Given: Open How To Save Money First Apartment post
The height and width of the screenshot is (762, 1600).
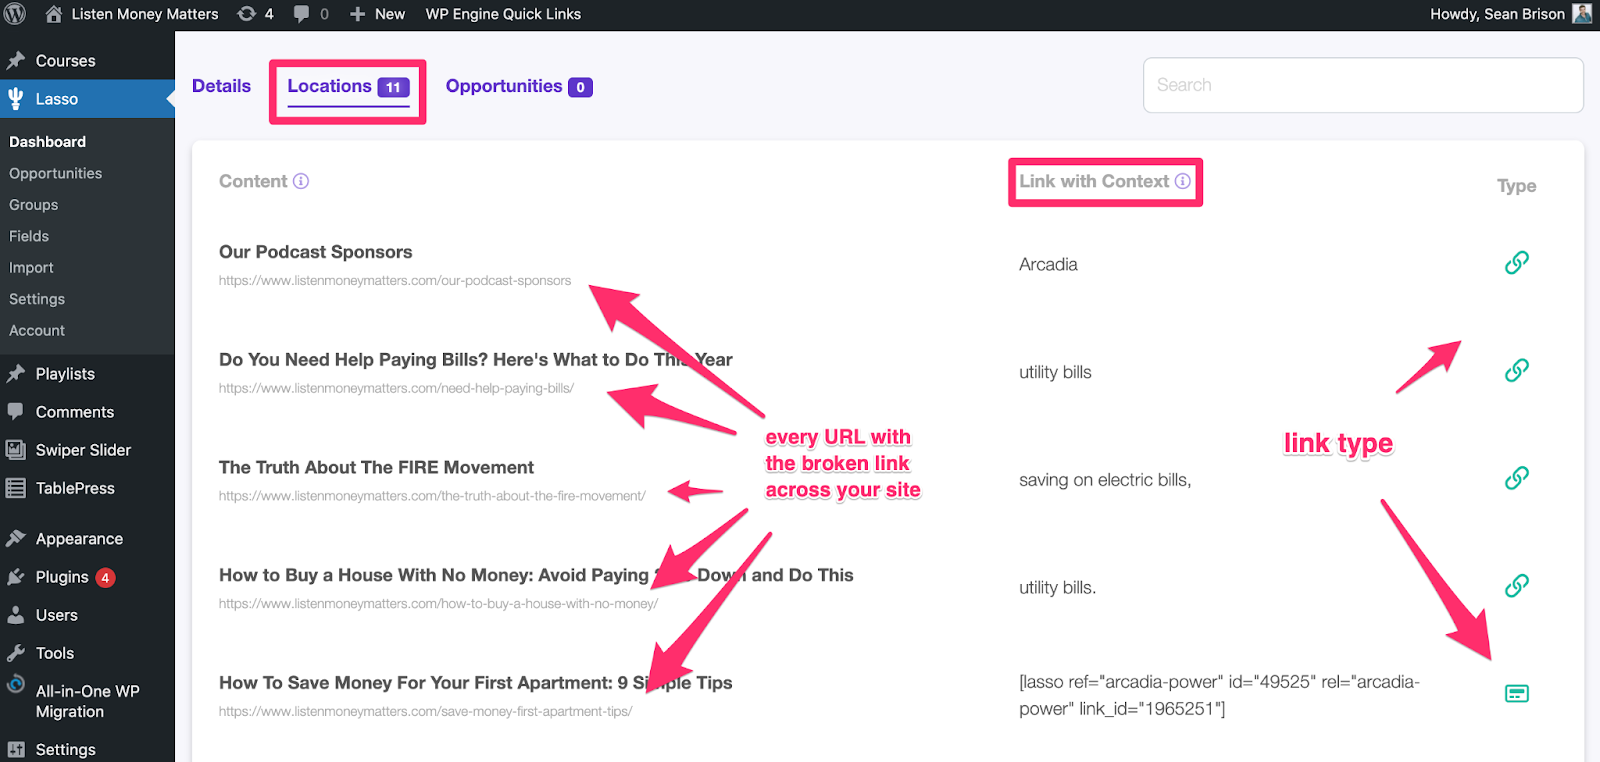Looking at the screenshot, I should point(476,683).
